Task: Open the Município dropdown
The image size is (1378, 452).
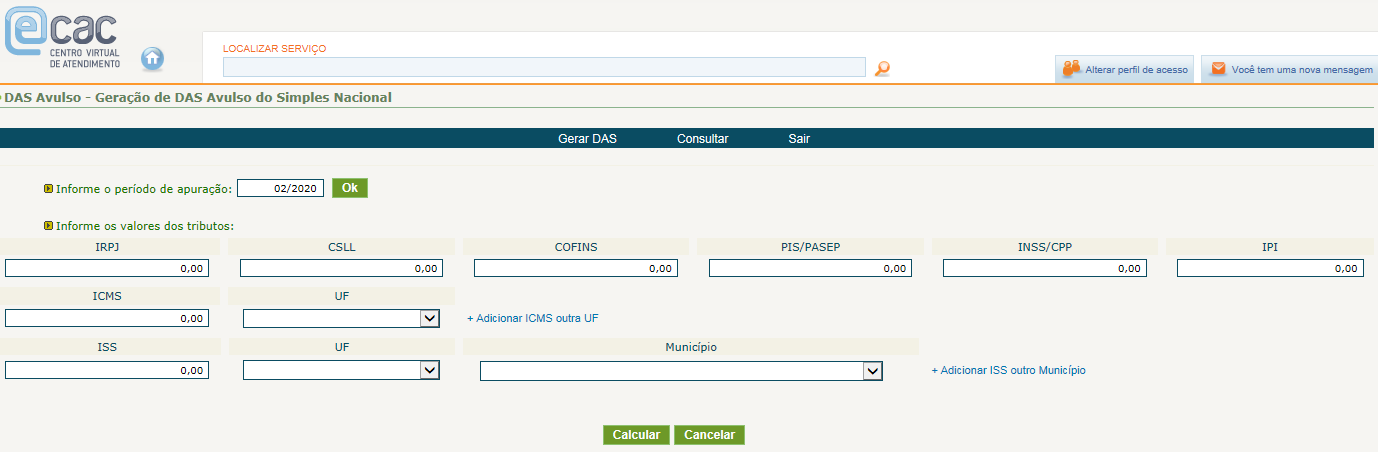Action: [x=681, y=371]
